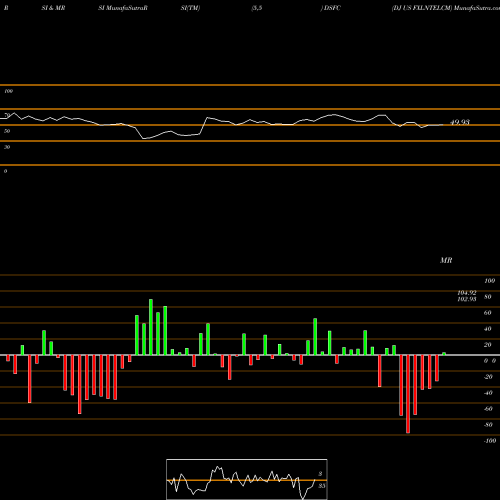The height and width of the screenshot is (500, 500).
Task: Click the RSI axis label 30
Action: point(7,147)
